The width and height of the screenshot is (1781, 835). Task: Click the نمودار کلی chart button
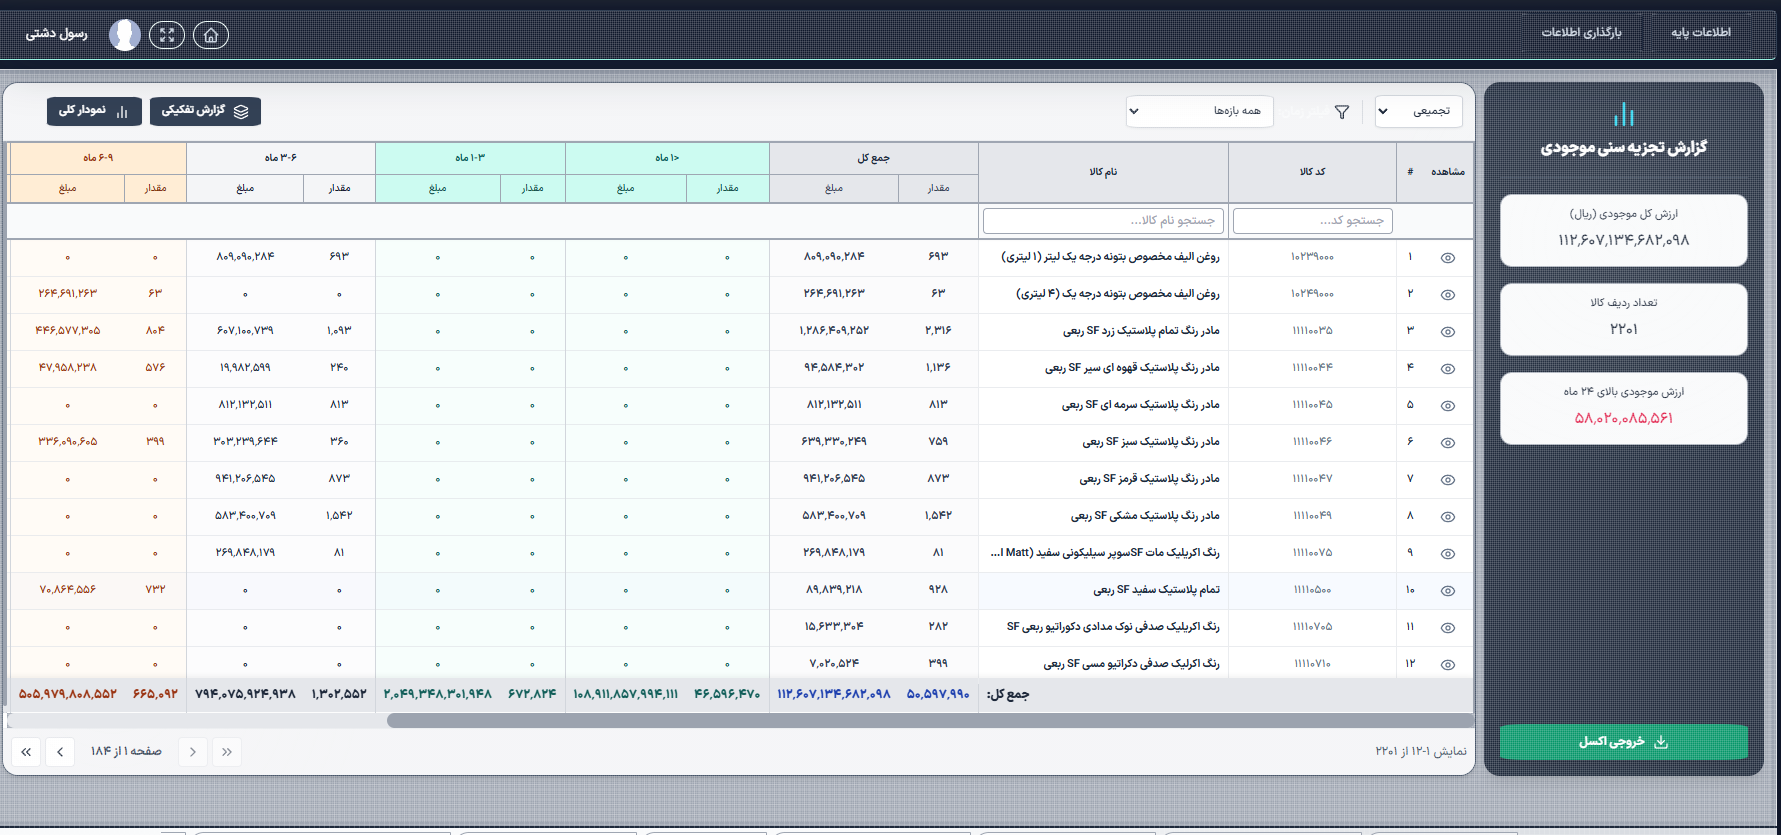pyautogui.click(x=94, y=111)
